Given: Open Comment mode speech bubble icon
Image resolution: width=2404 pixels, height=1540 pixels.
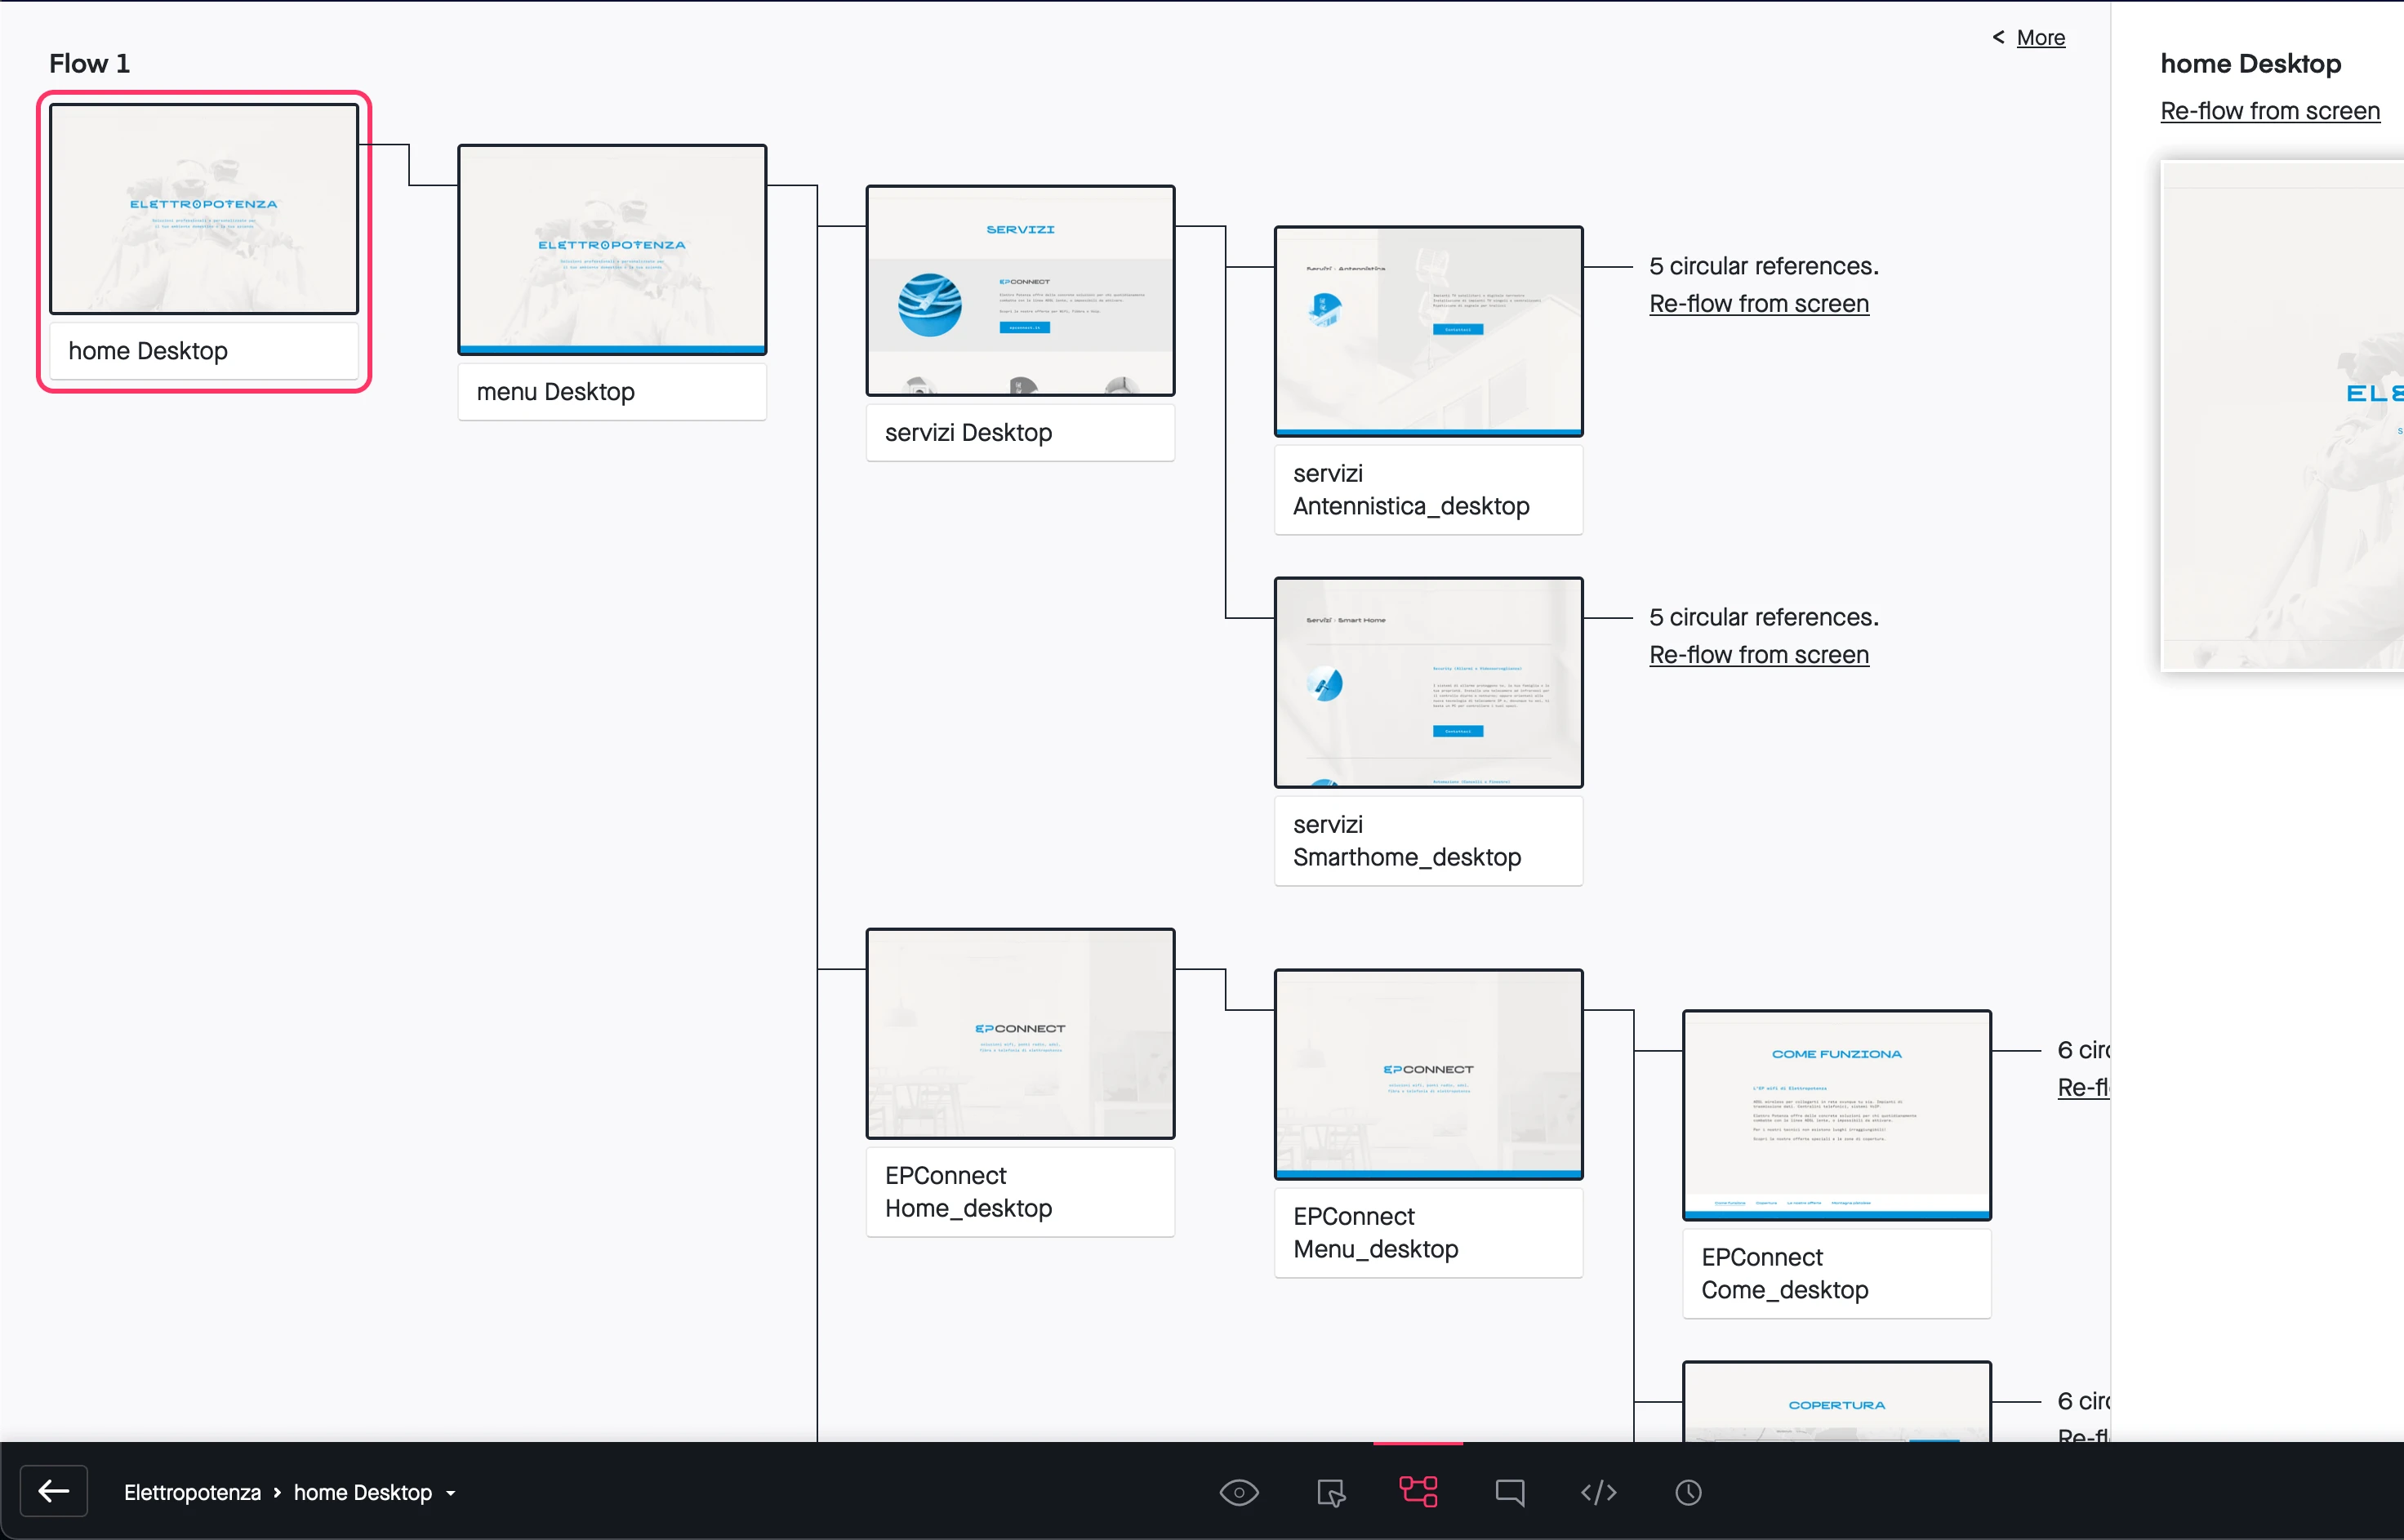Looking at the screenshot, I should click(1509, 1492).
